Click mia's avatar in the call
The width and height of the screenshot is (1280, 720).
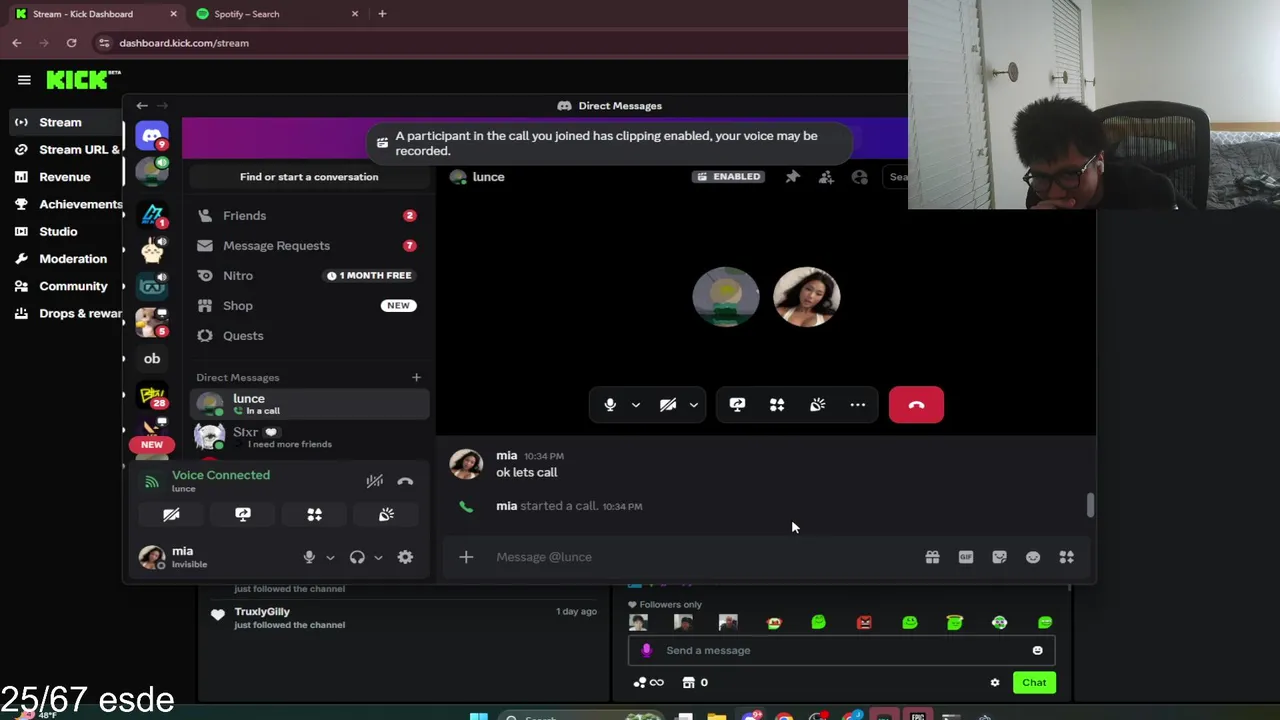pos(806,297)
